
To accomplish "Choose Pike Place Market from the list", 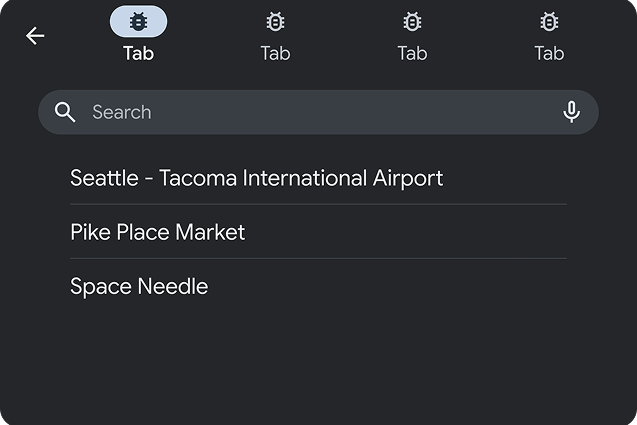I will tap(157, 232).
